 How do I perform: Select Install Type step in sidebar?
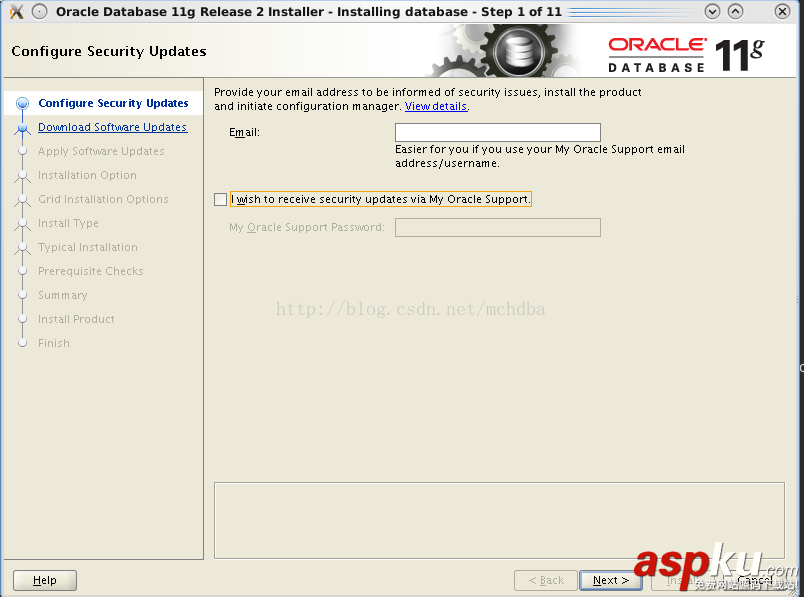tap(68, 223)
